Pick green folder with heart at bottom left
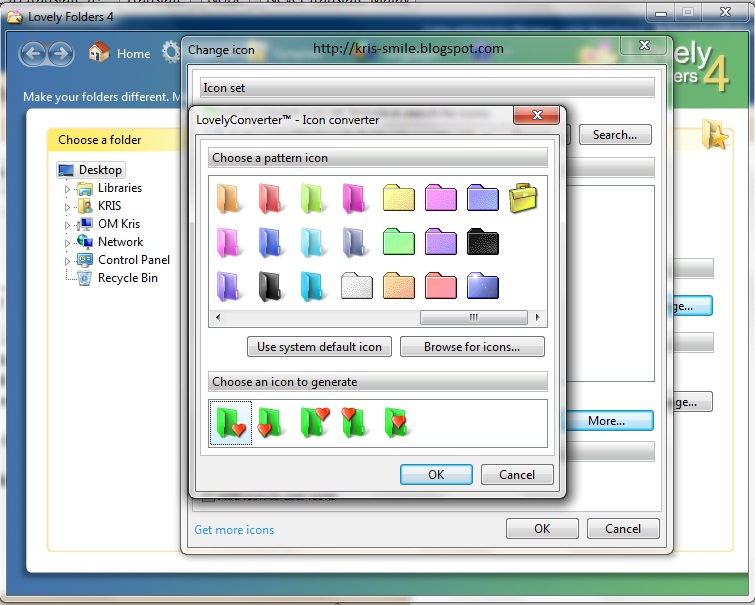The width and height of the screenshot is (755, 605). coord(271,422)
